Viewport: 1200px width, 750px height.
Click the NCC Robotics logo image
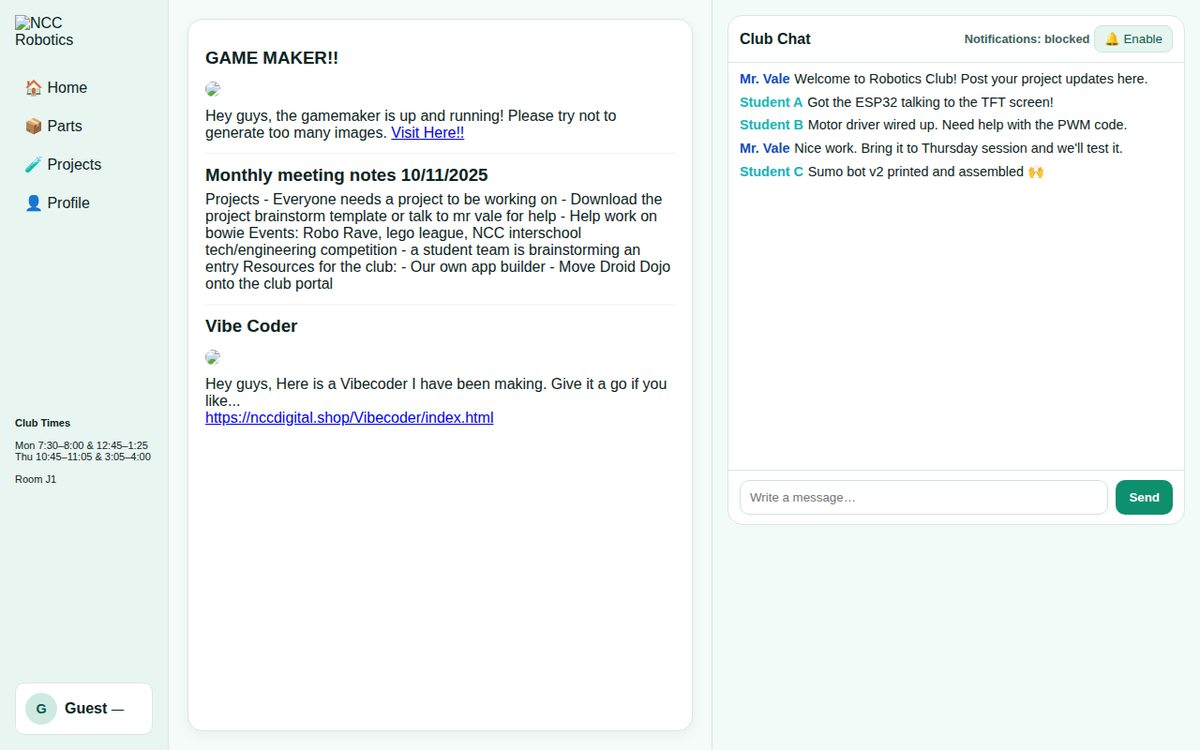[44, 32]
